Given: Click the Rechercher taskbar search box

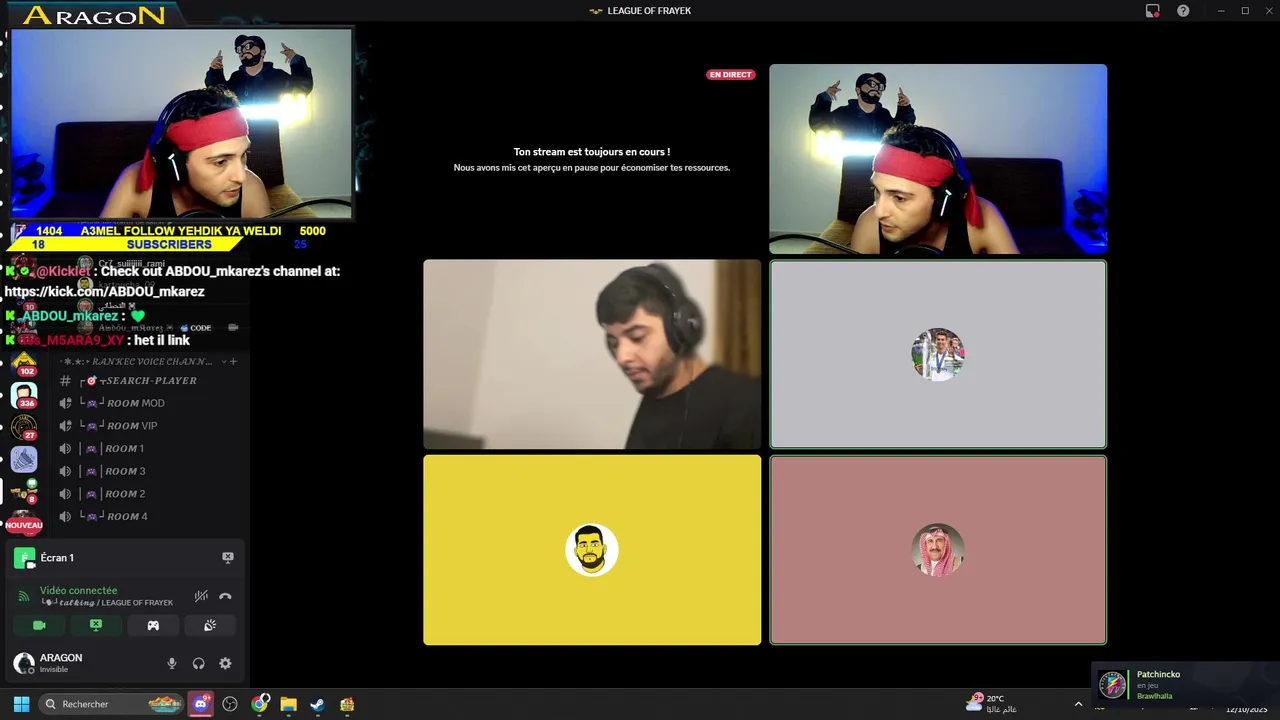Looking at the screenshot, I should pyautogui.click(x=112, y=704).
